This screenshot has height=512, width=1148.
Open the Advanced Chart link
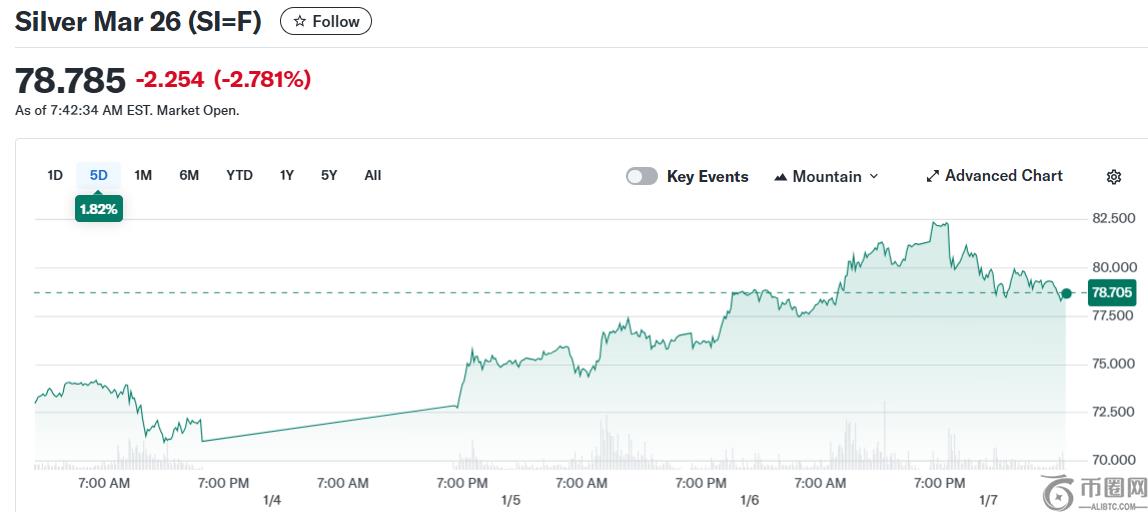tap(994, 176)
